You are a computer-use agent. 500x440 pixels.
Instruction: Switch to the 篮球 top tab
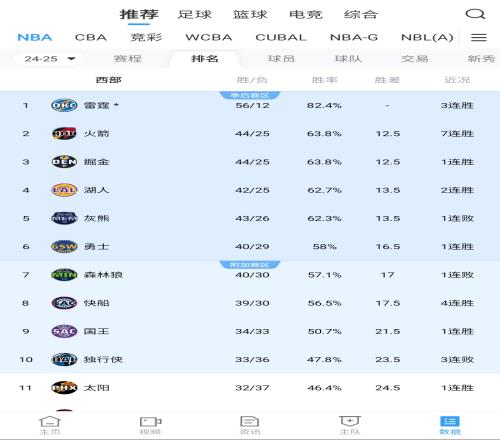[x=250, y=15]
